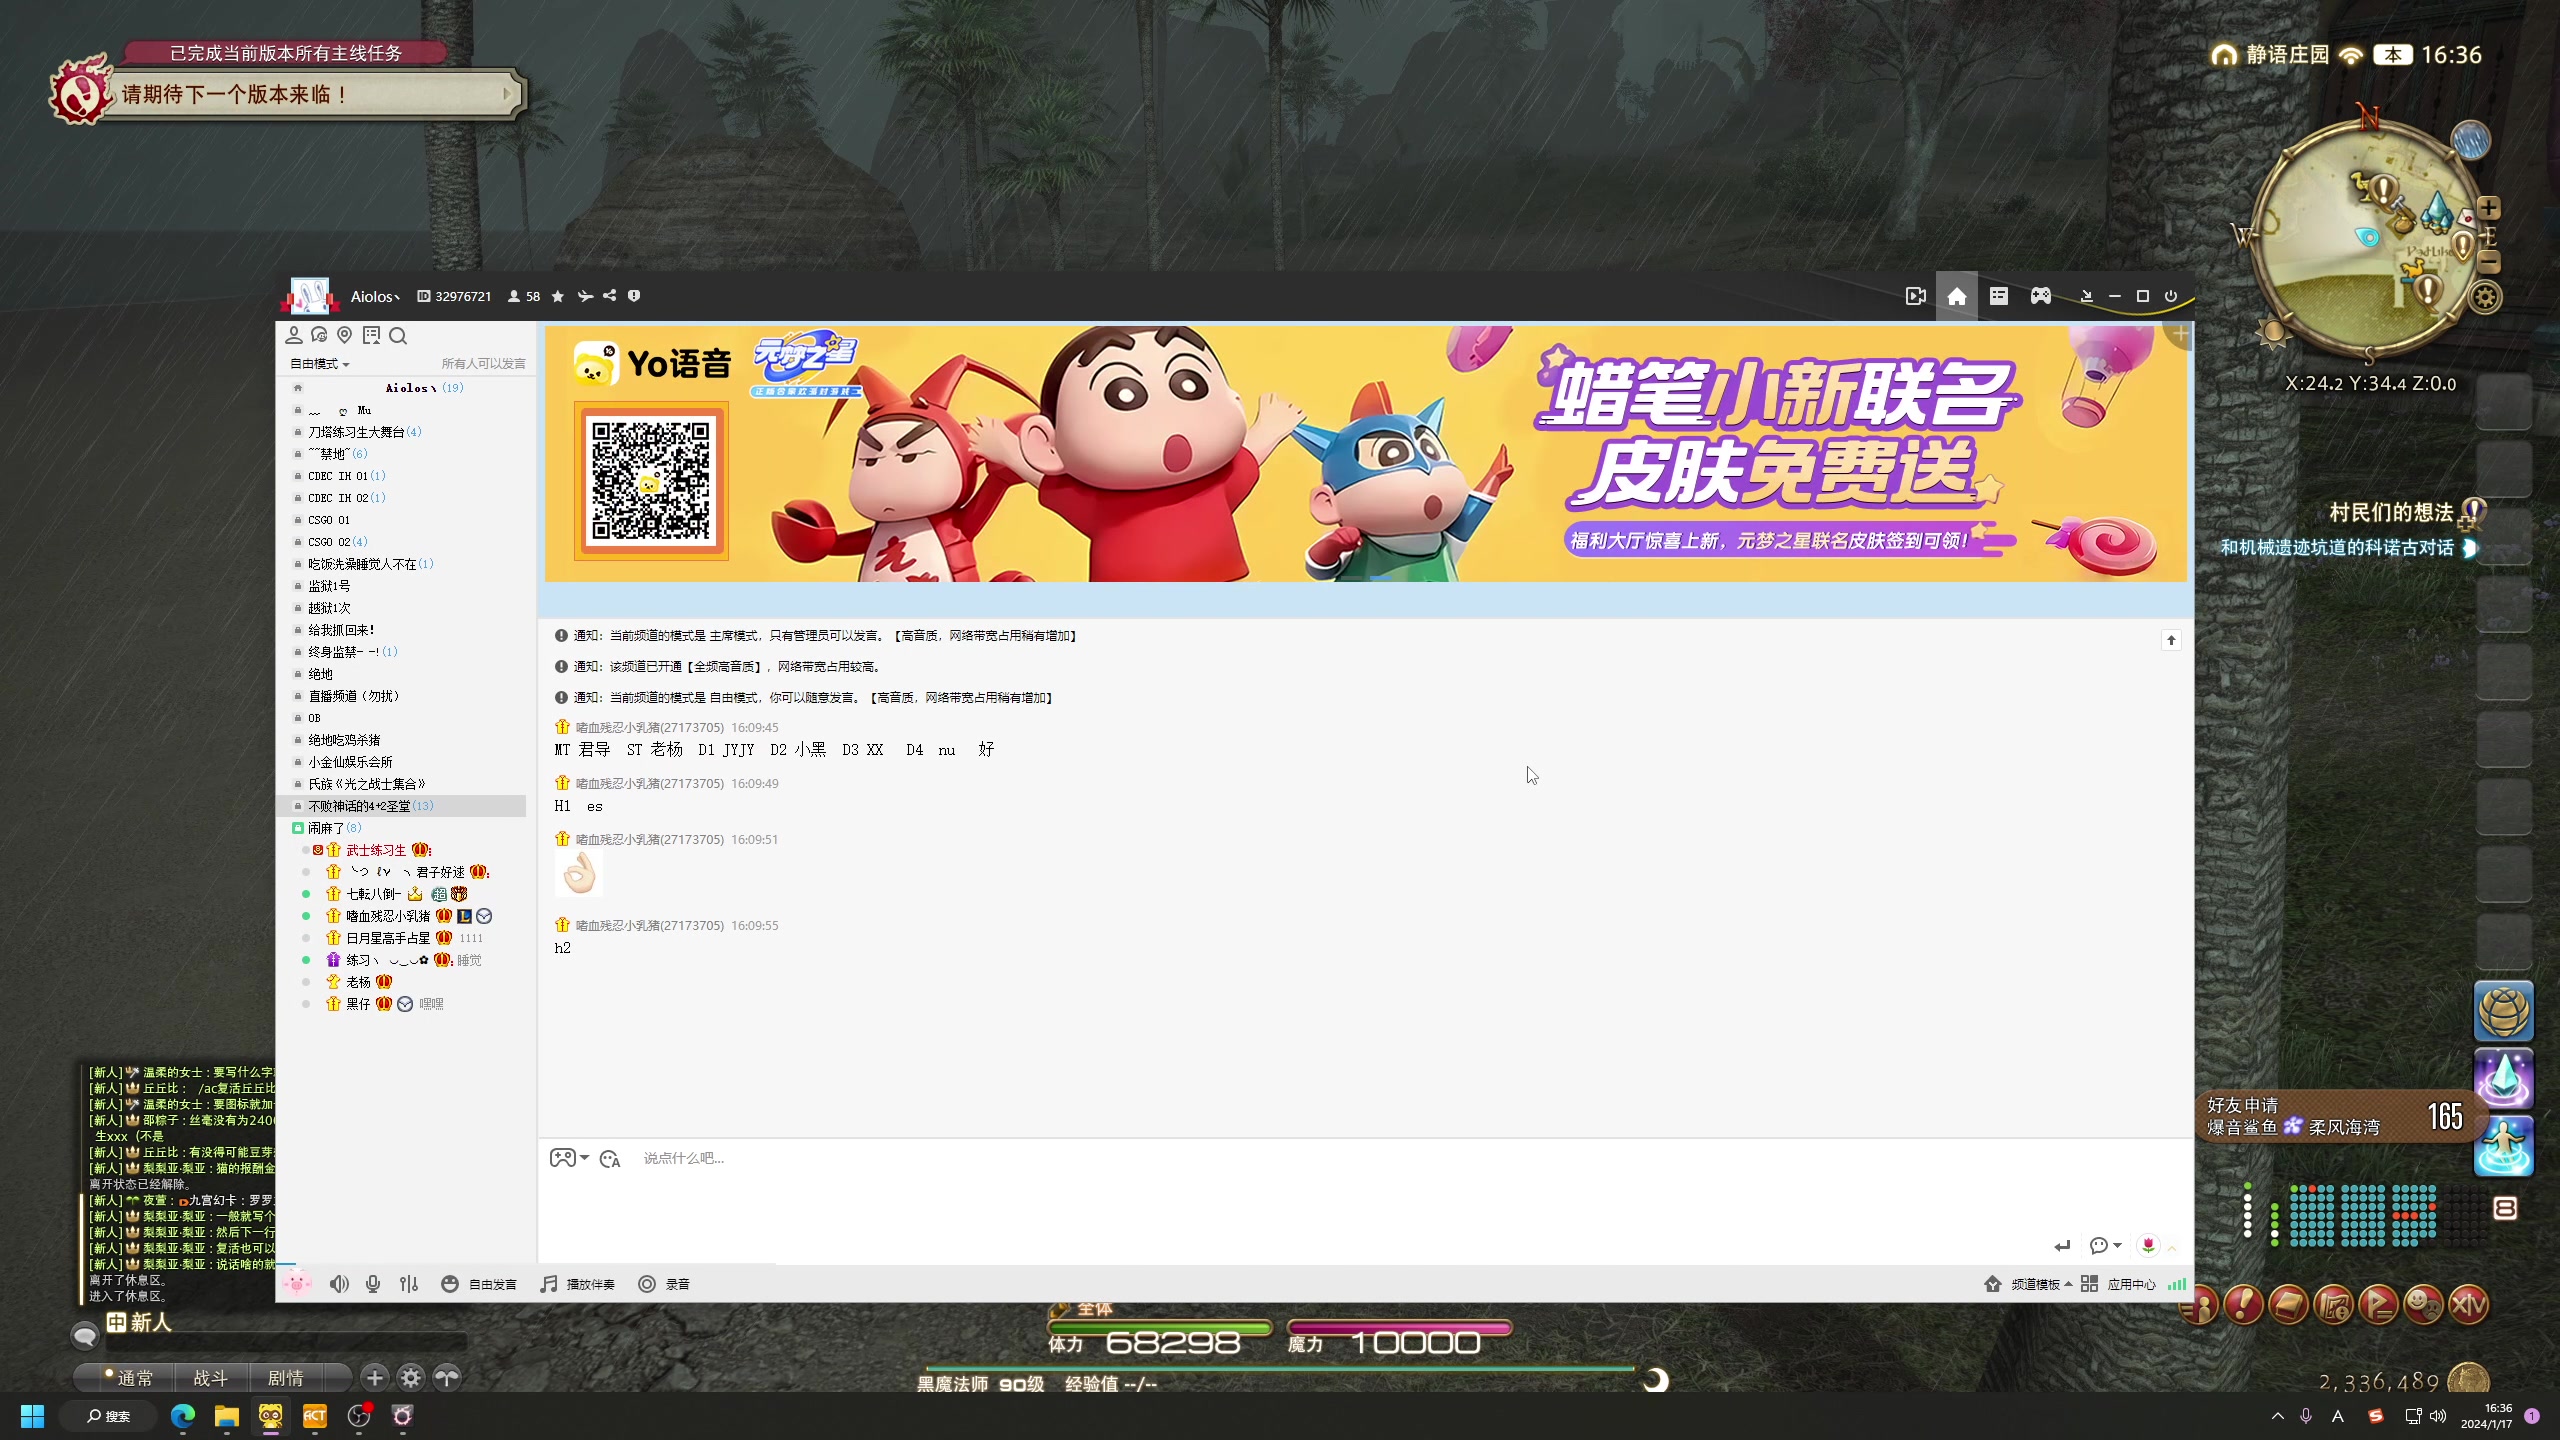Open the 自由模式 mode dropdown
Viewport: 2560px width, 1440px height.
click(x=320, y=364)
